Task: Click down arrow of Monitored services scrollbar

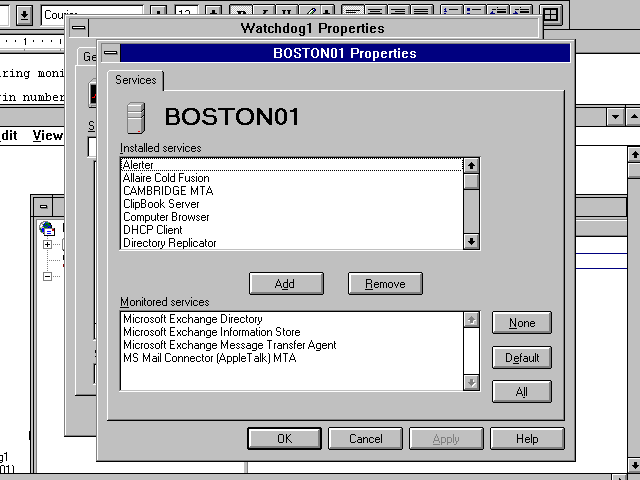Action: pos(471,382)
